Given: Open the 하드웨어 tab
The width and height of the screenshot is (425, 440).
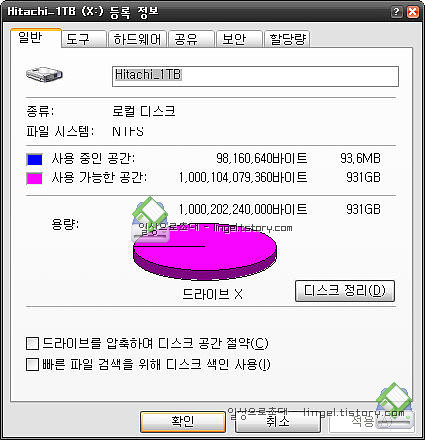Looking at the screenshot, I should coord(137,39).
